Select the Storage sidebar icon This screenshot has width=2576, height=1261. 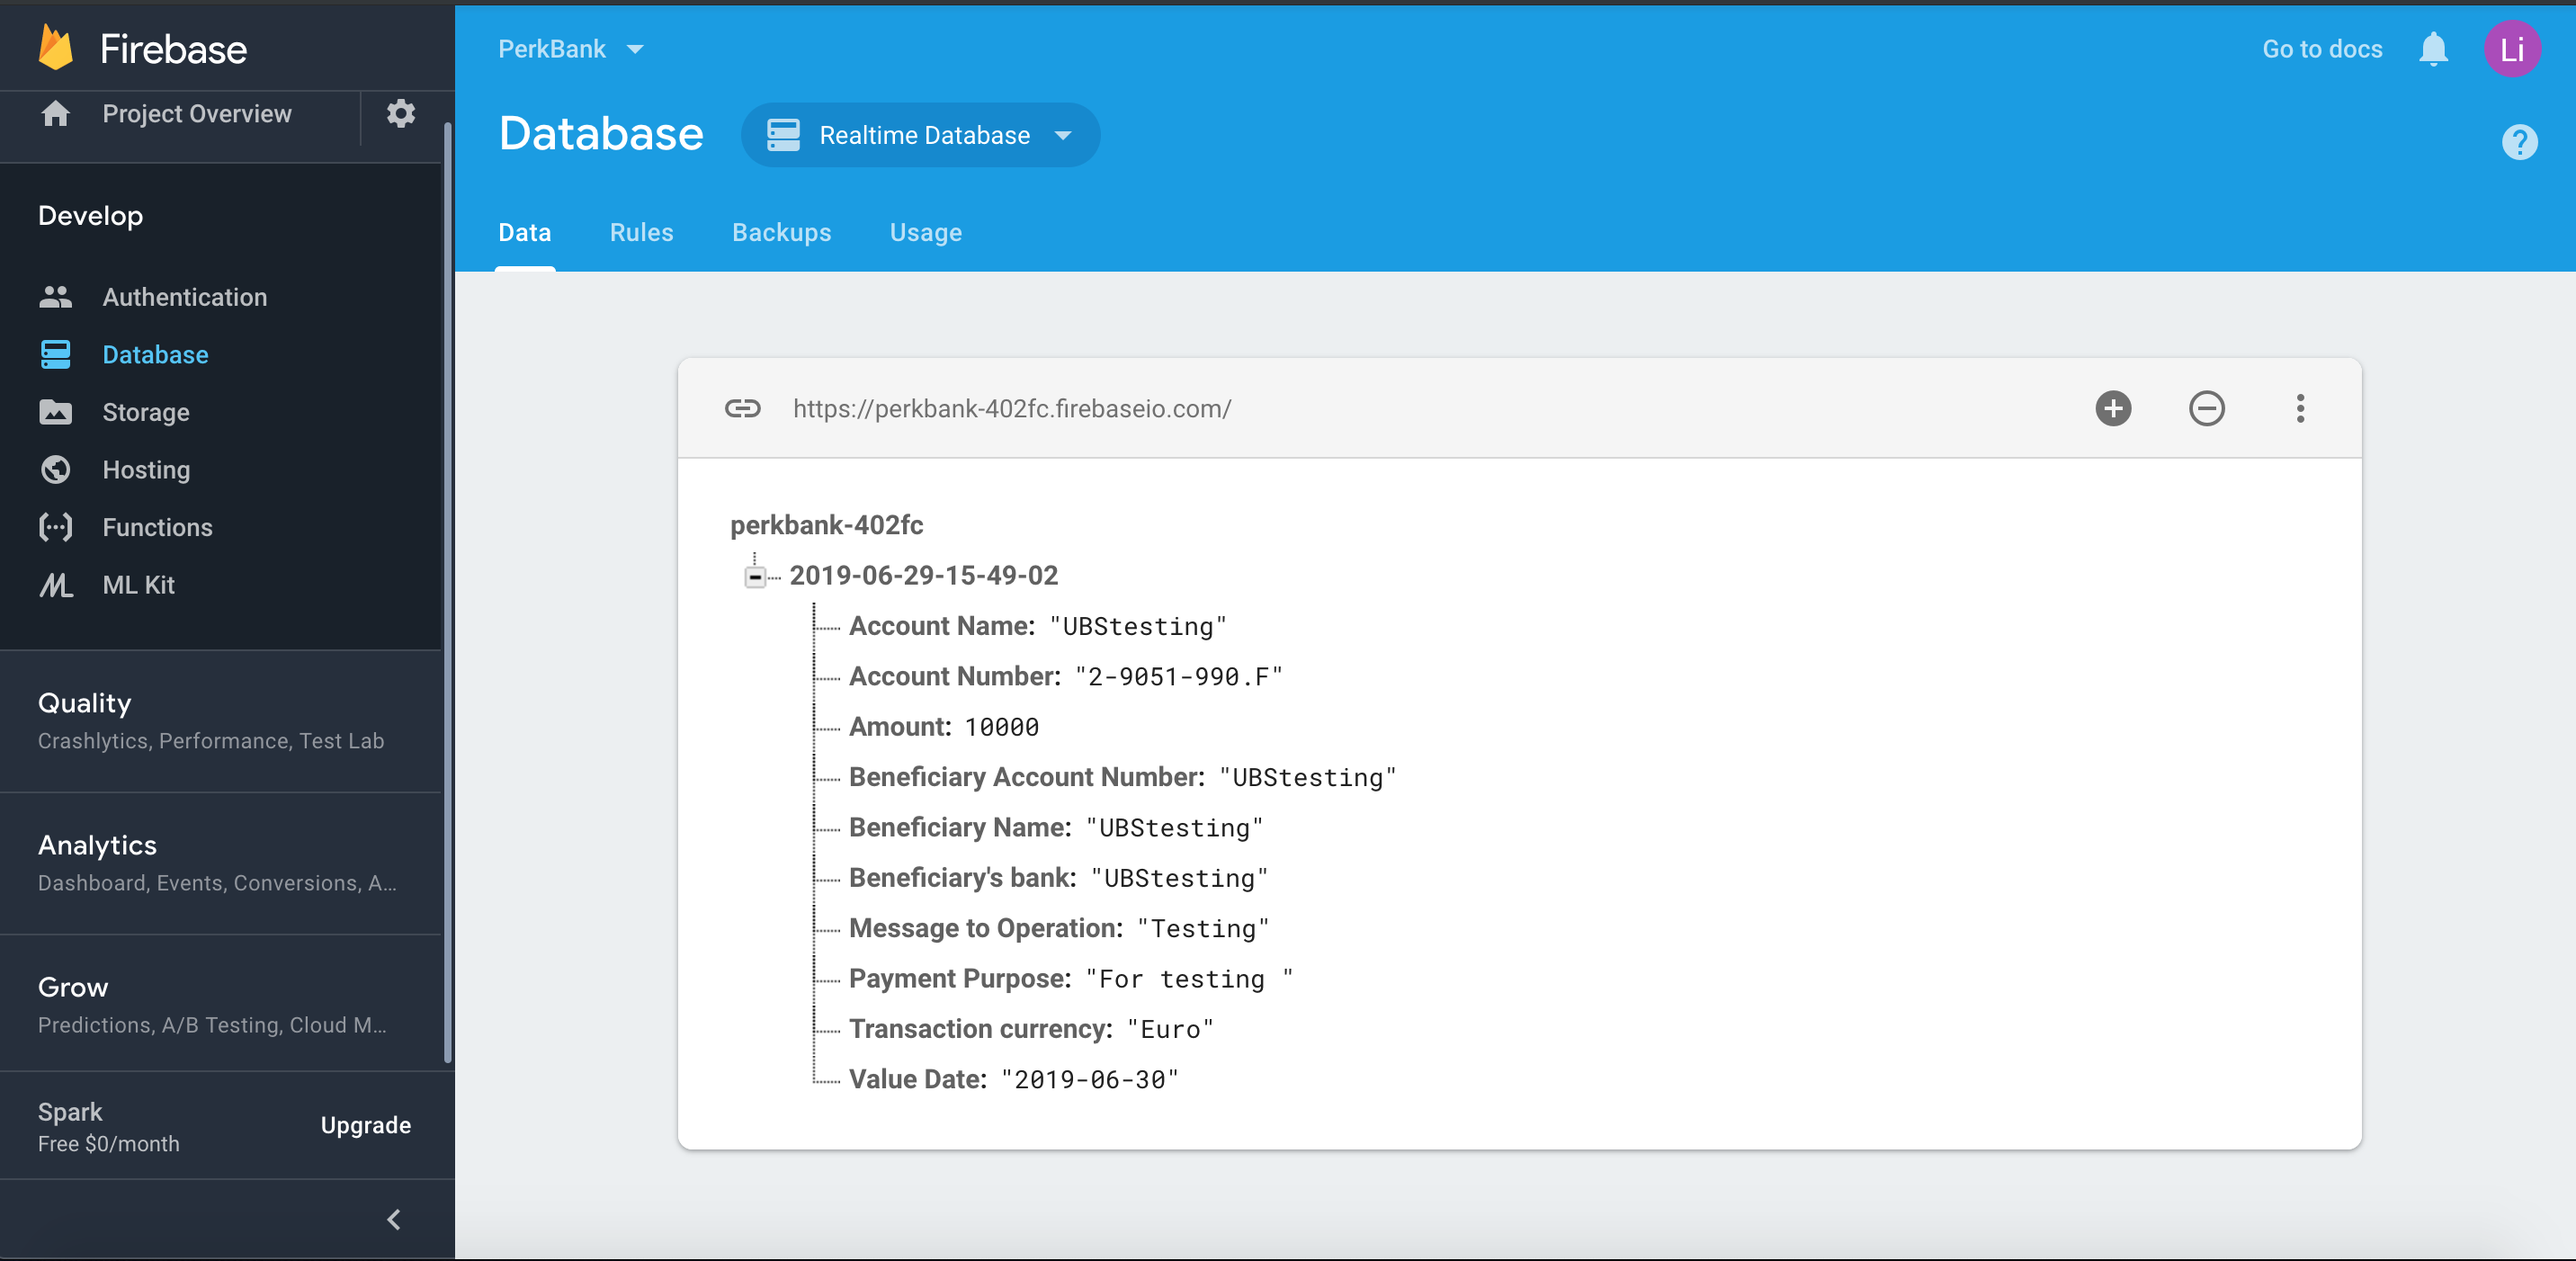coord(56,412)
